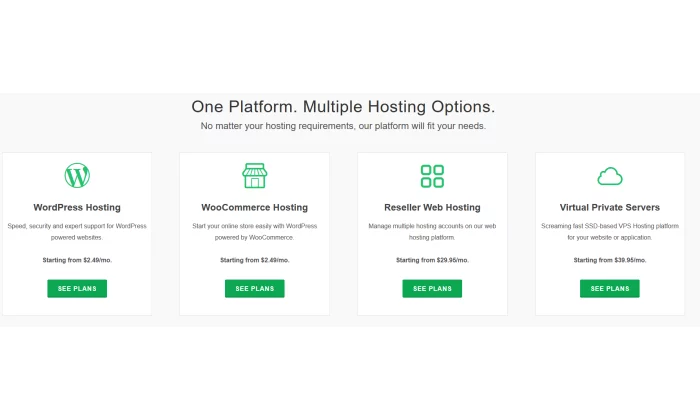The width and height of the screenshot is (700, 420).
Task: Click the Reseller four-squares grid icon
Action: point(432,176)
